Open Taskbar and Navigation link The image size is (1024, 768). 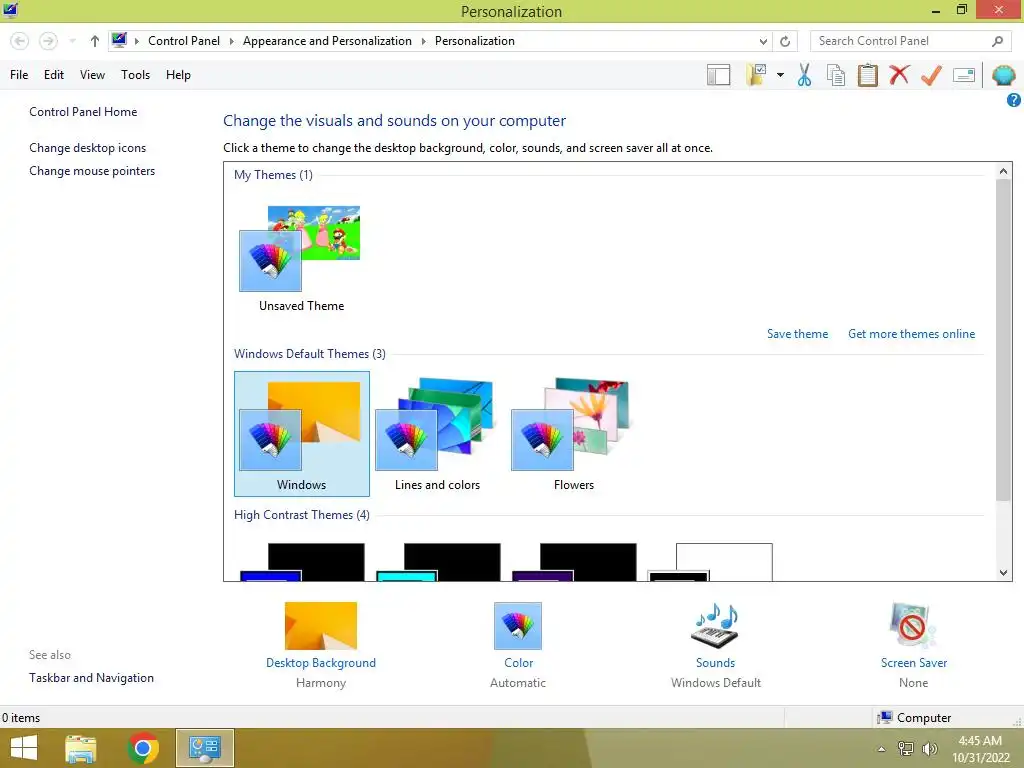pos(91,678)
